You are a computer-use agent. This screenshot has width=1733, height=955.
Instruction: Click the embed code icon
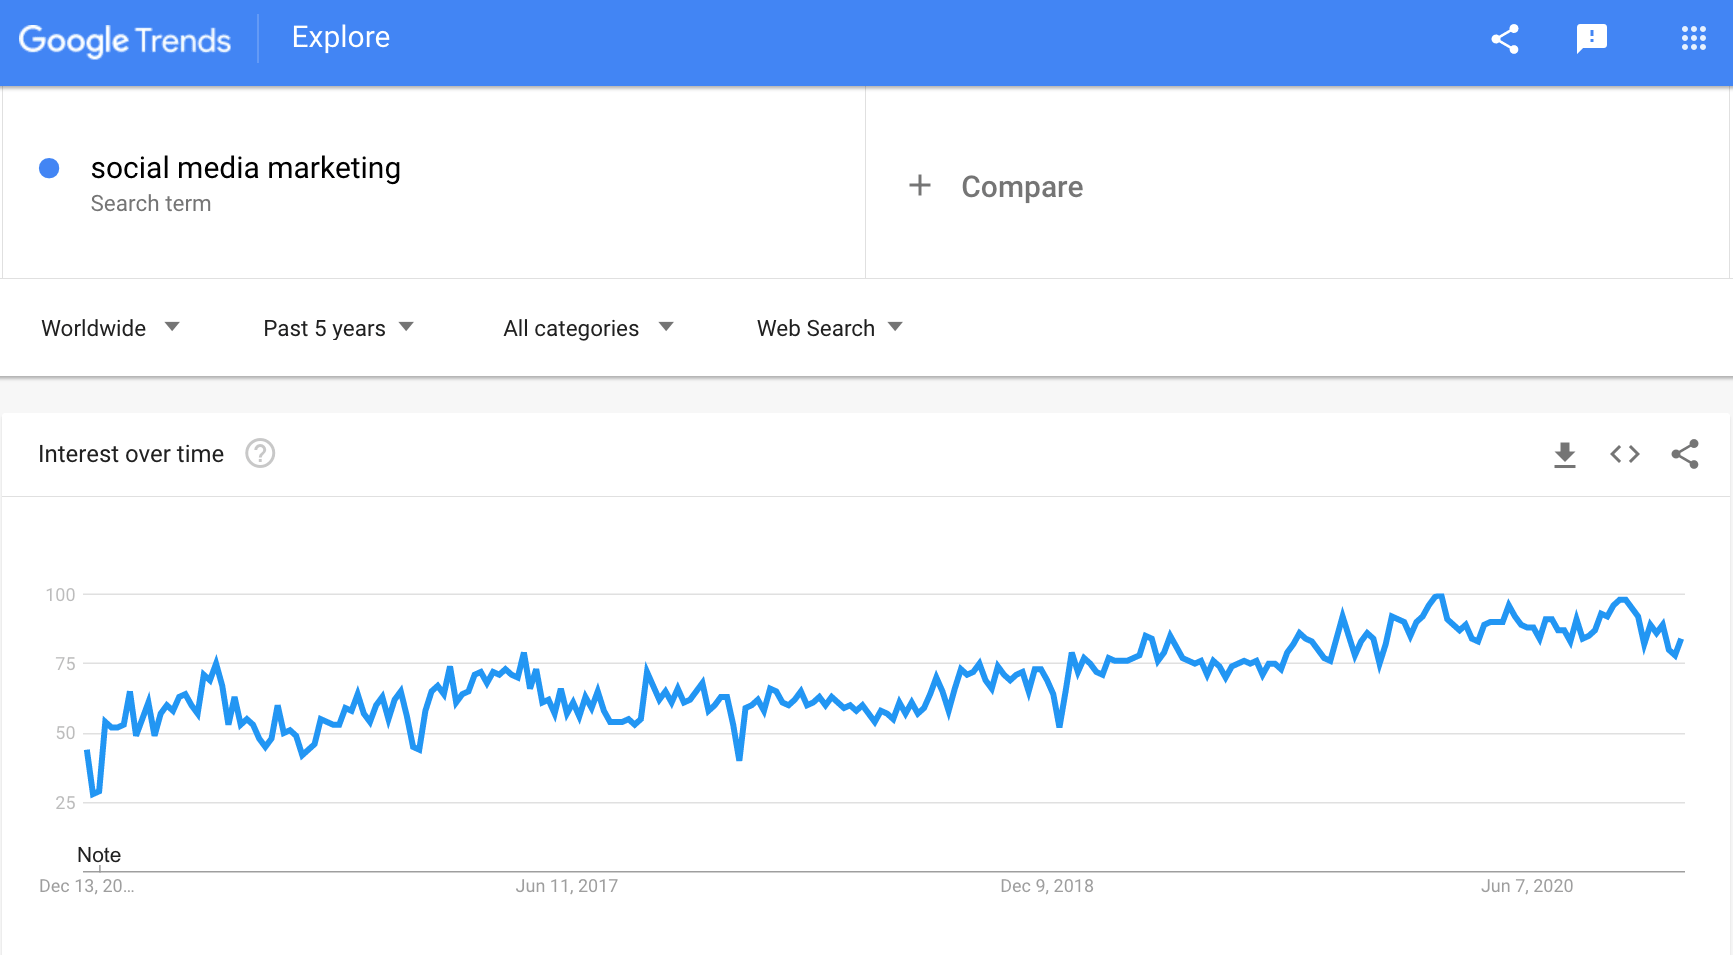1625,455
